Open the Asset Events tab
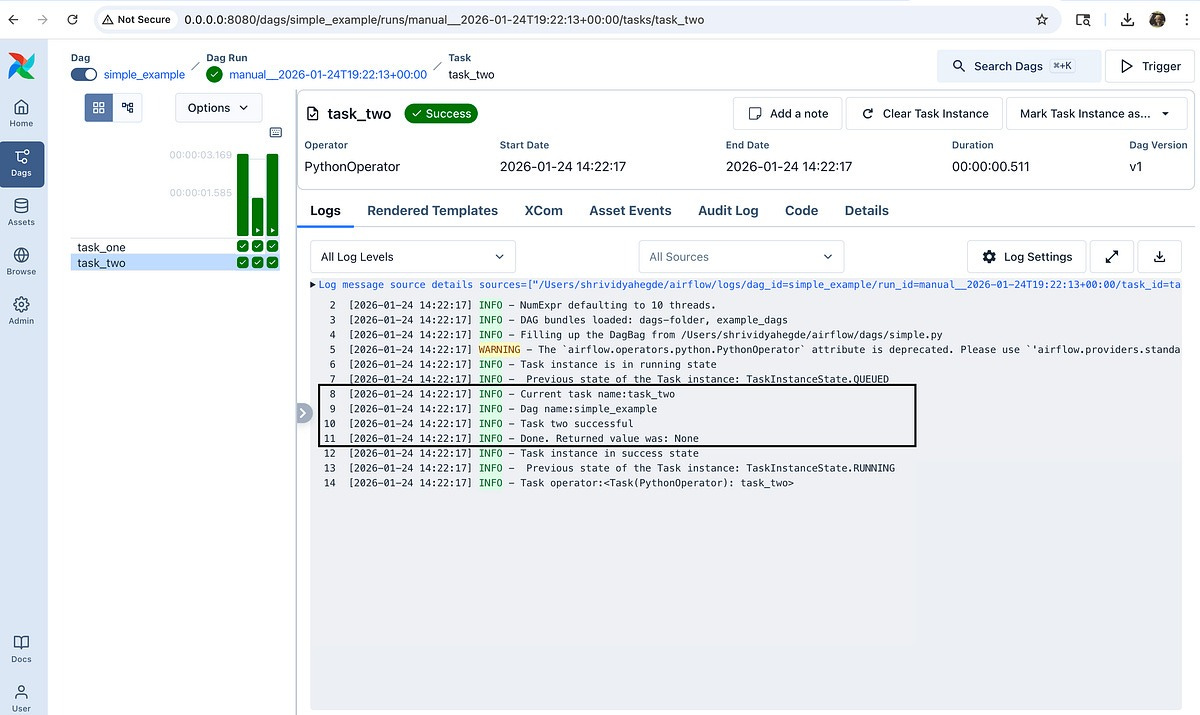The image size is (1200, 715). [630, 211]
